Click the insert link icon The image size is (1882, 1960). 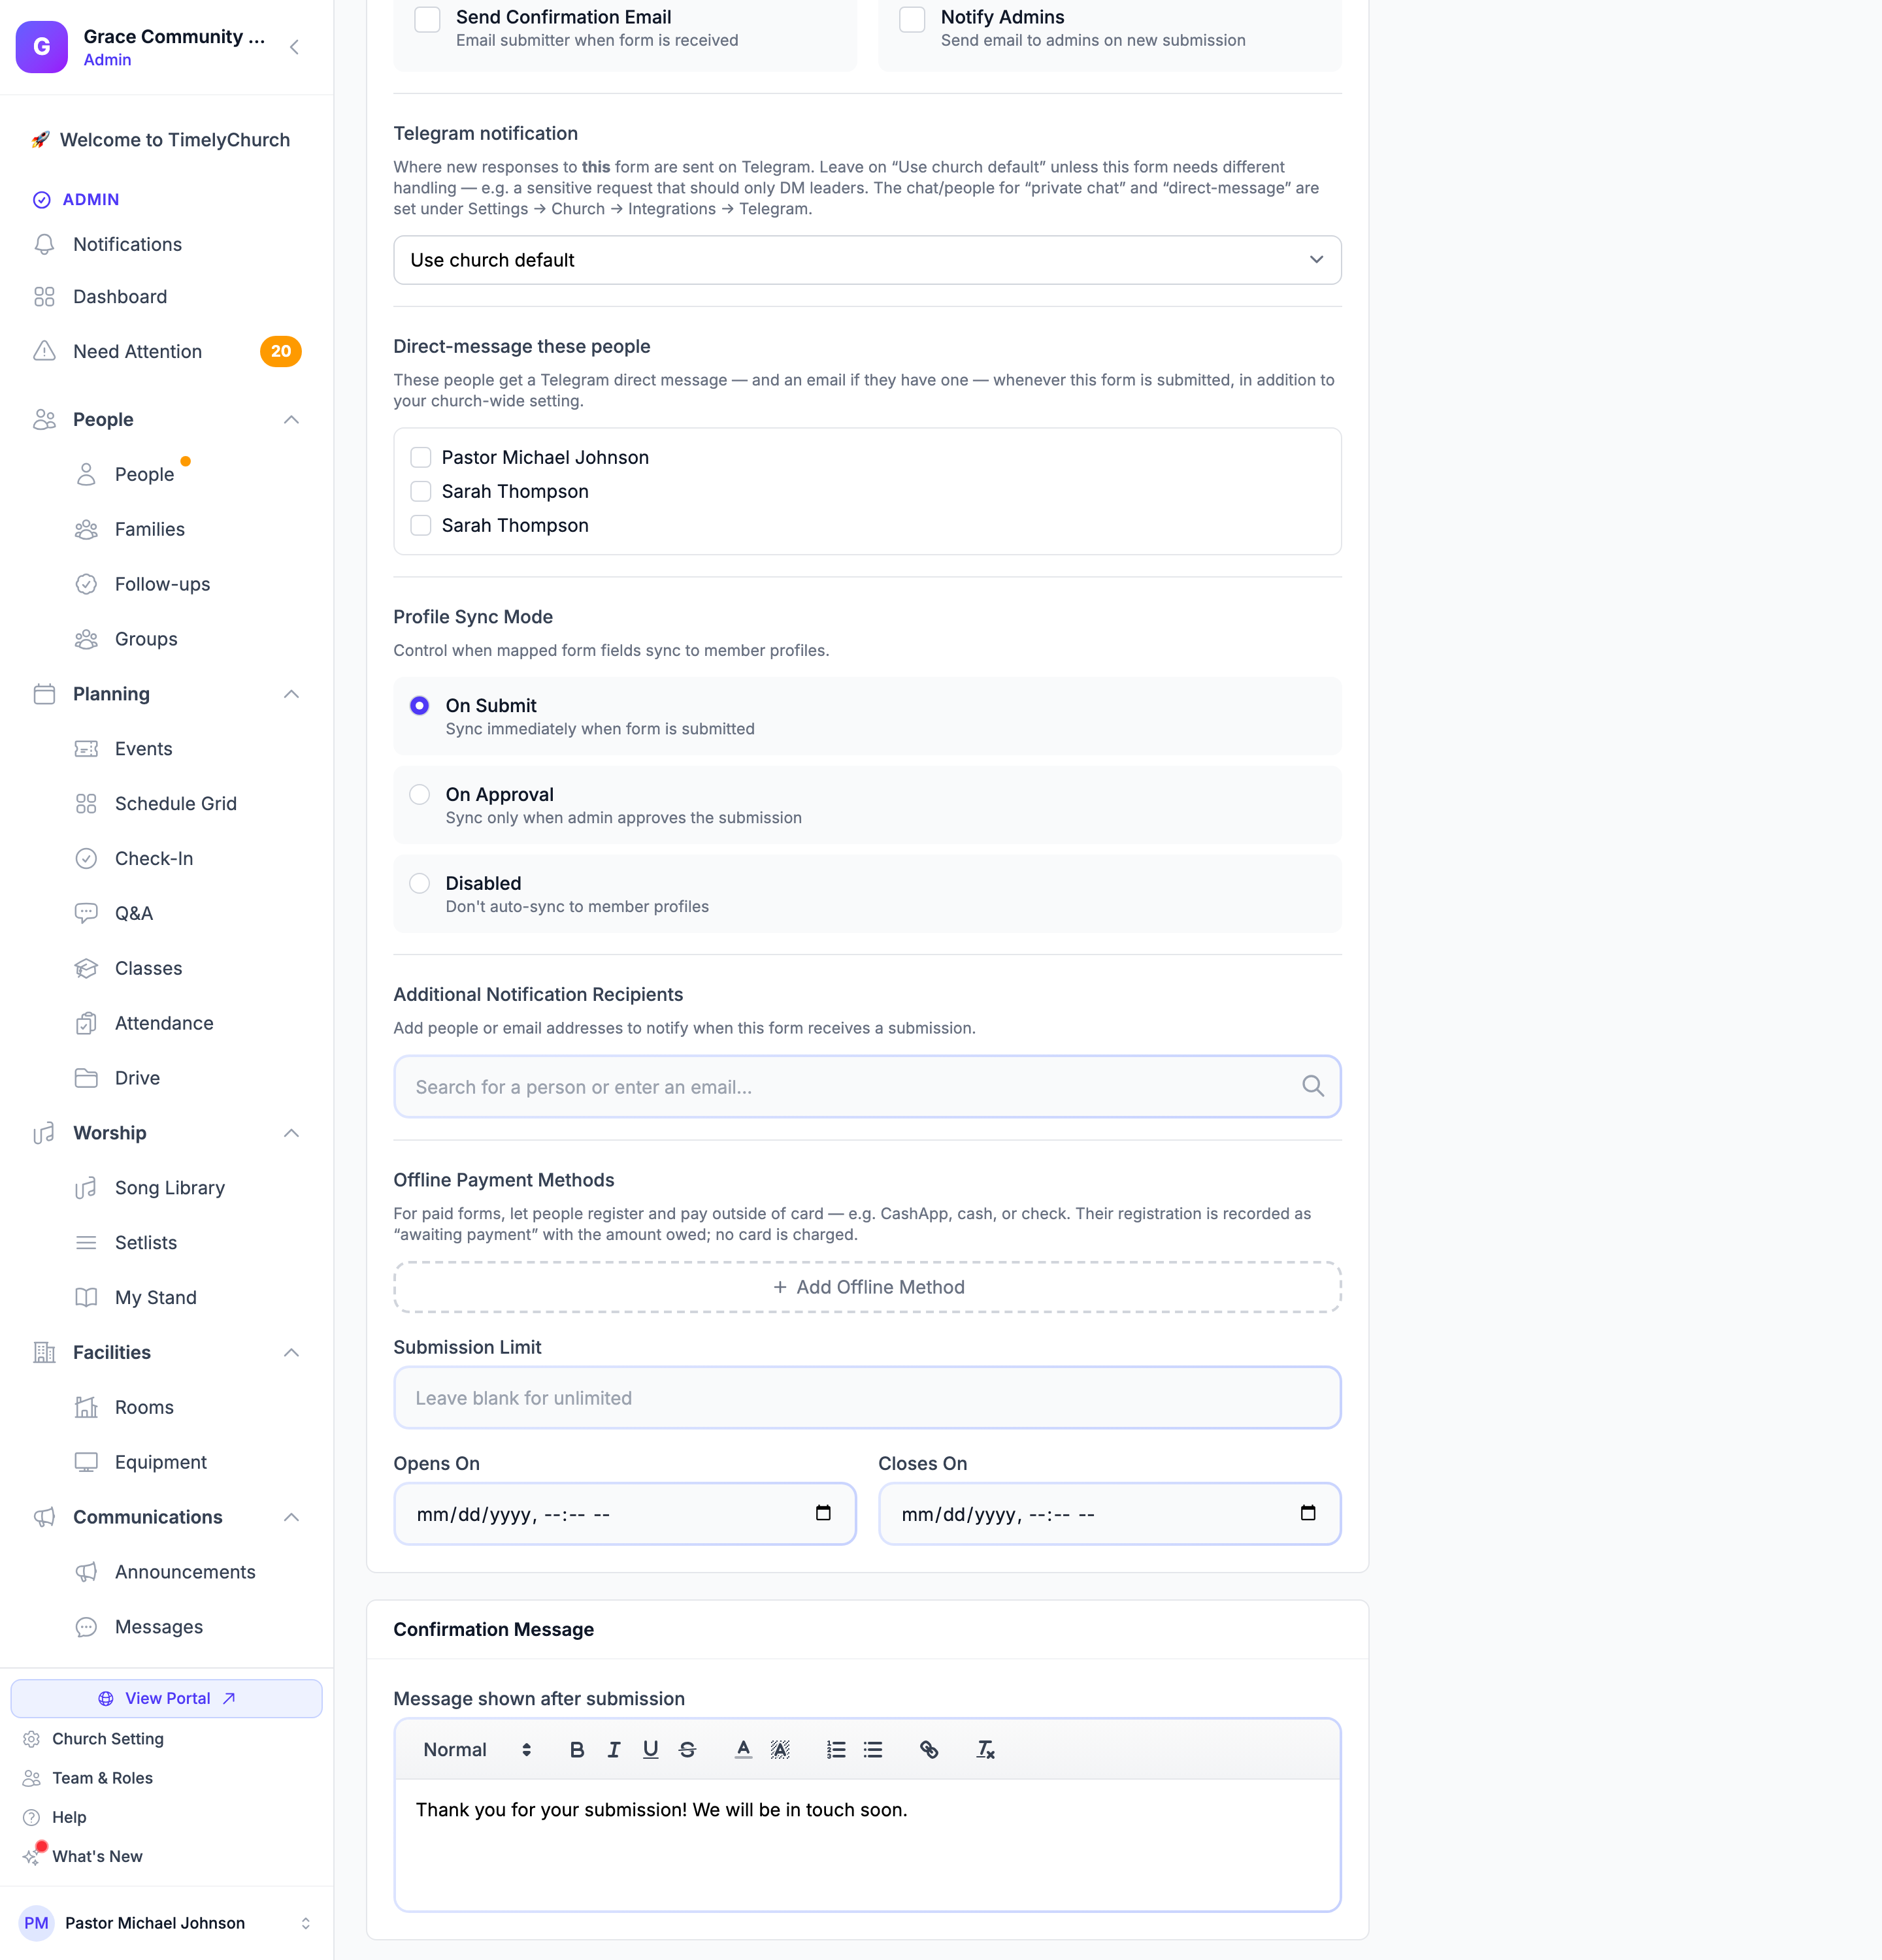pos(929,1749)
